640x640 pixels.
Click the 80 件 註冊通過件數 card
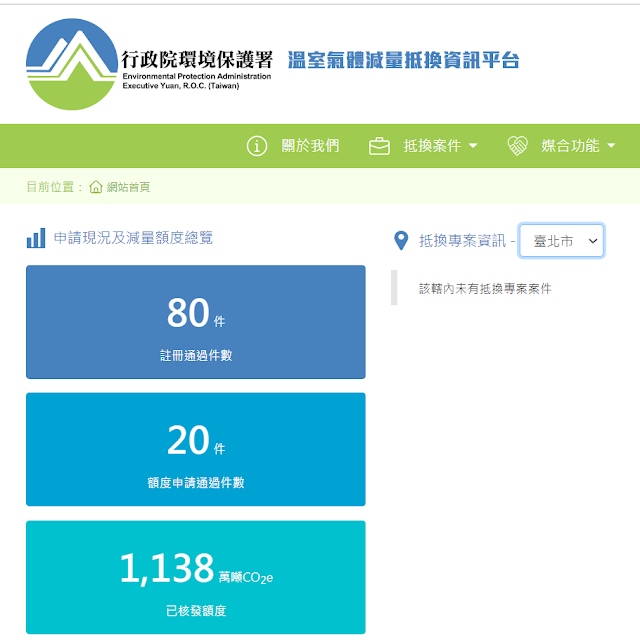coord(196,322)
